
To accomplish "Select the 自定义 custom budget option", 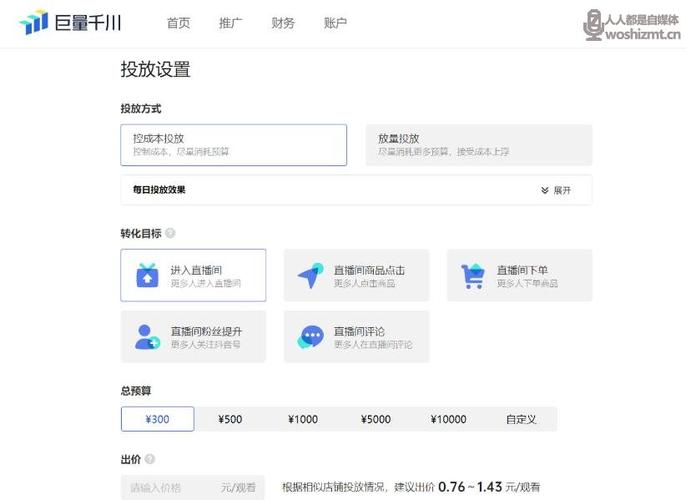I will [x=521, y=419].
